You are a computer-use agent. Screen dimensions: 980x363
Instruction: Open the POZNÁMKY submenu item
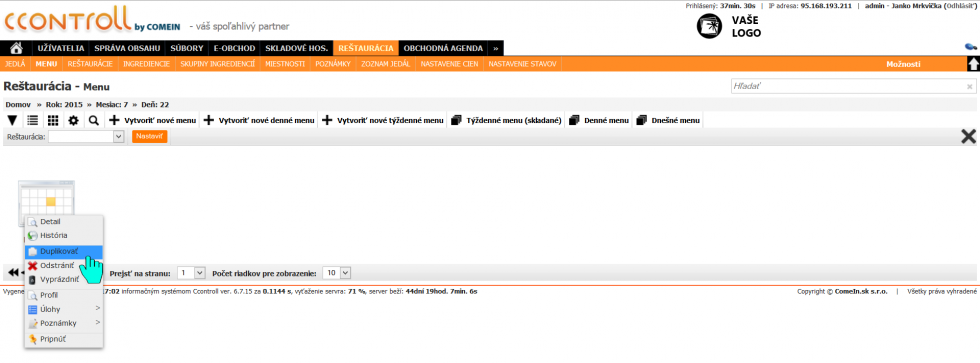[334, 64]
